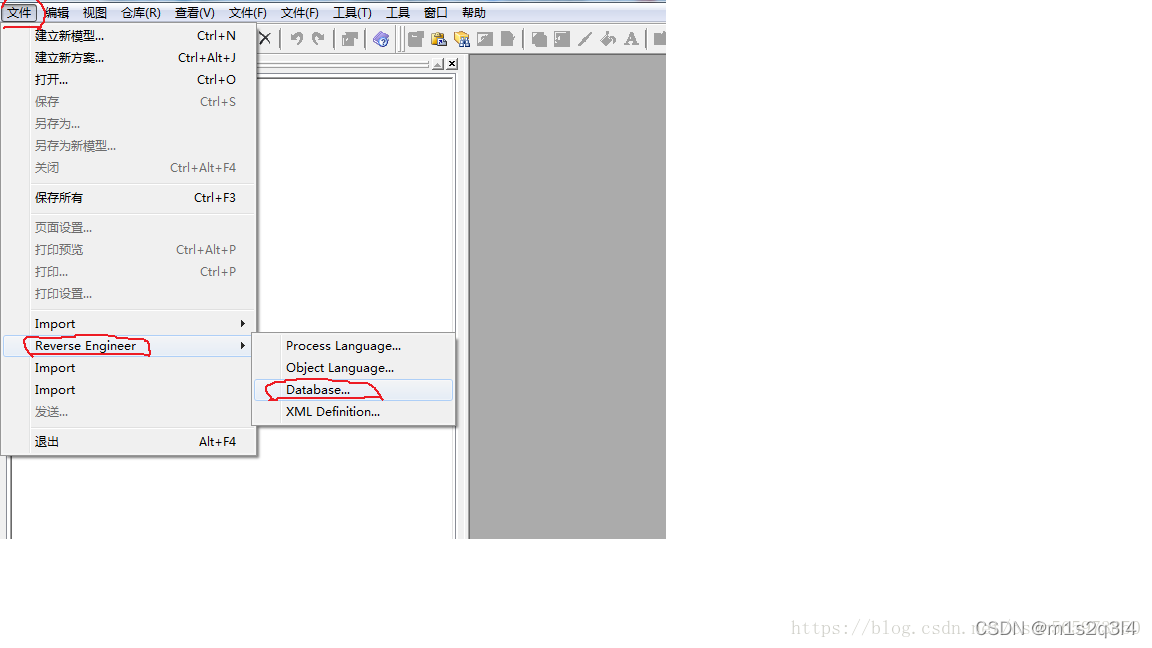The width and height of the screenshot is (1152, 648).
Task: Click the black X delete toolbar icon
Action: coord(264,38)
